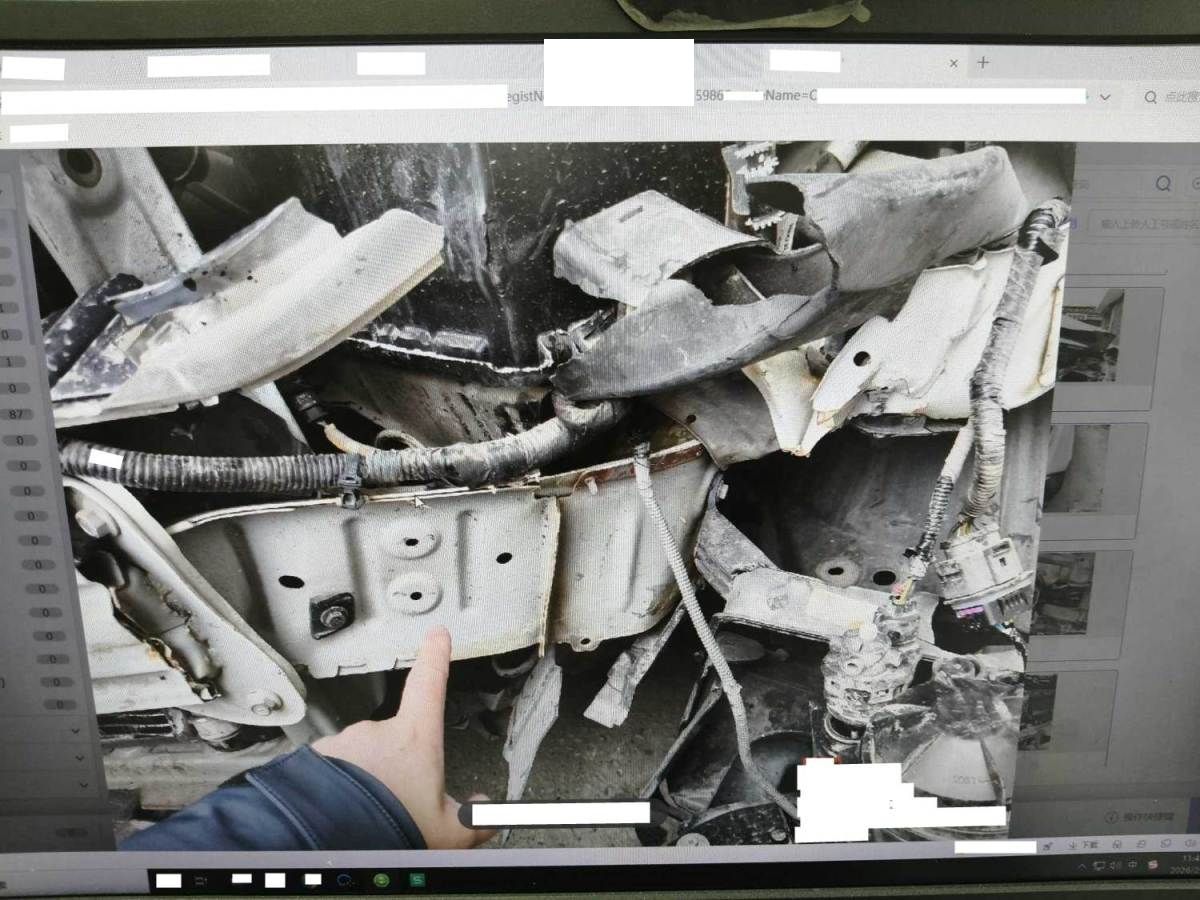The image size is (1200, 900).
Task: Click the search magnifier in right panel
Action: (1163, 184)
